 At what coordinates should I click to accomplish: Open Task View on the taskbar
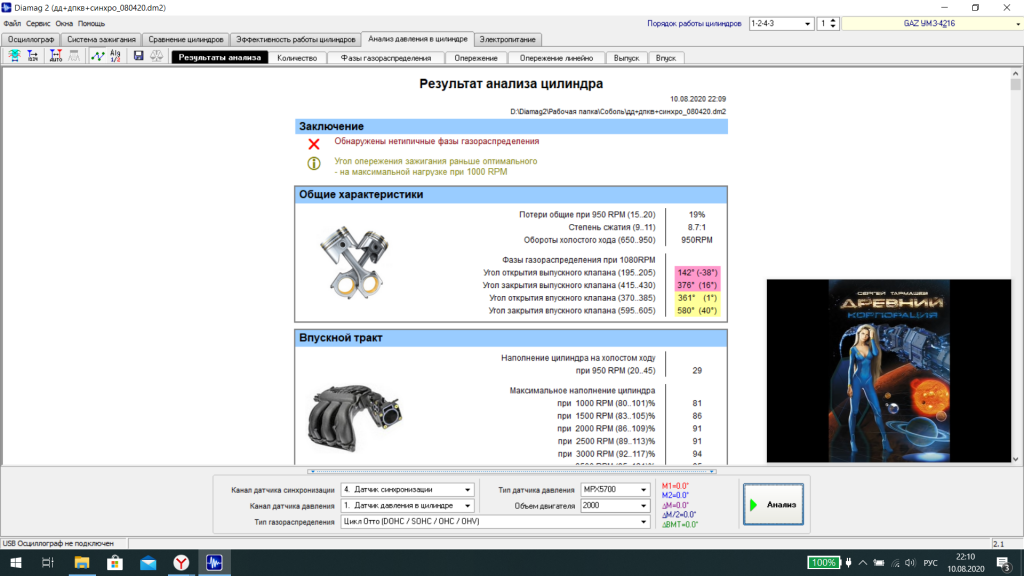48,562
